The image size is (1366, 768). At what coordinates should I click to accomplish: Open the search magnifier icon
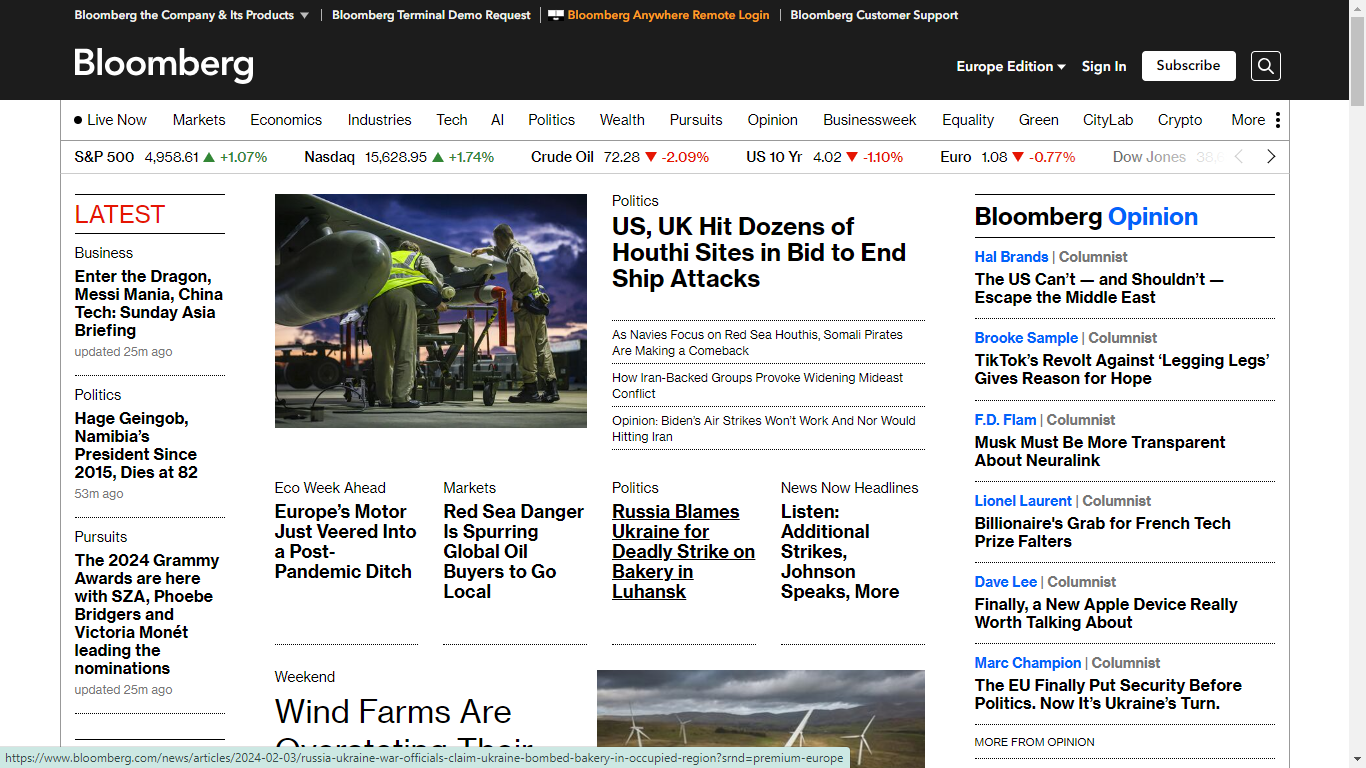(1265, 66)
